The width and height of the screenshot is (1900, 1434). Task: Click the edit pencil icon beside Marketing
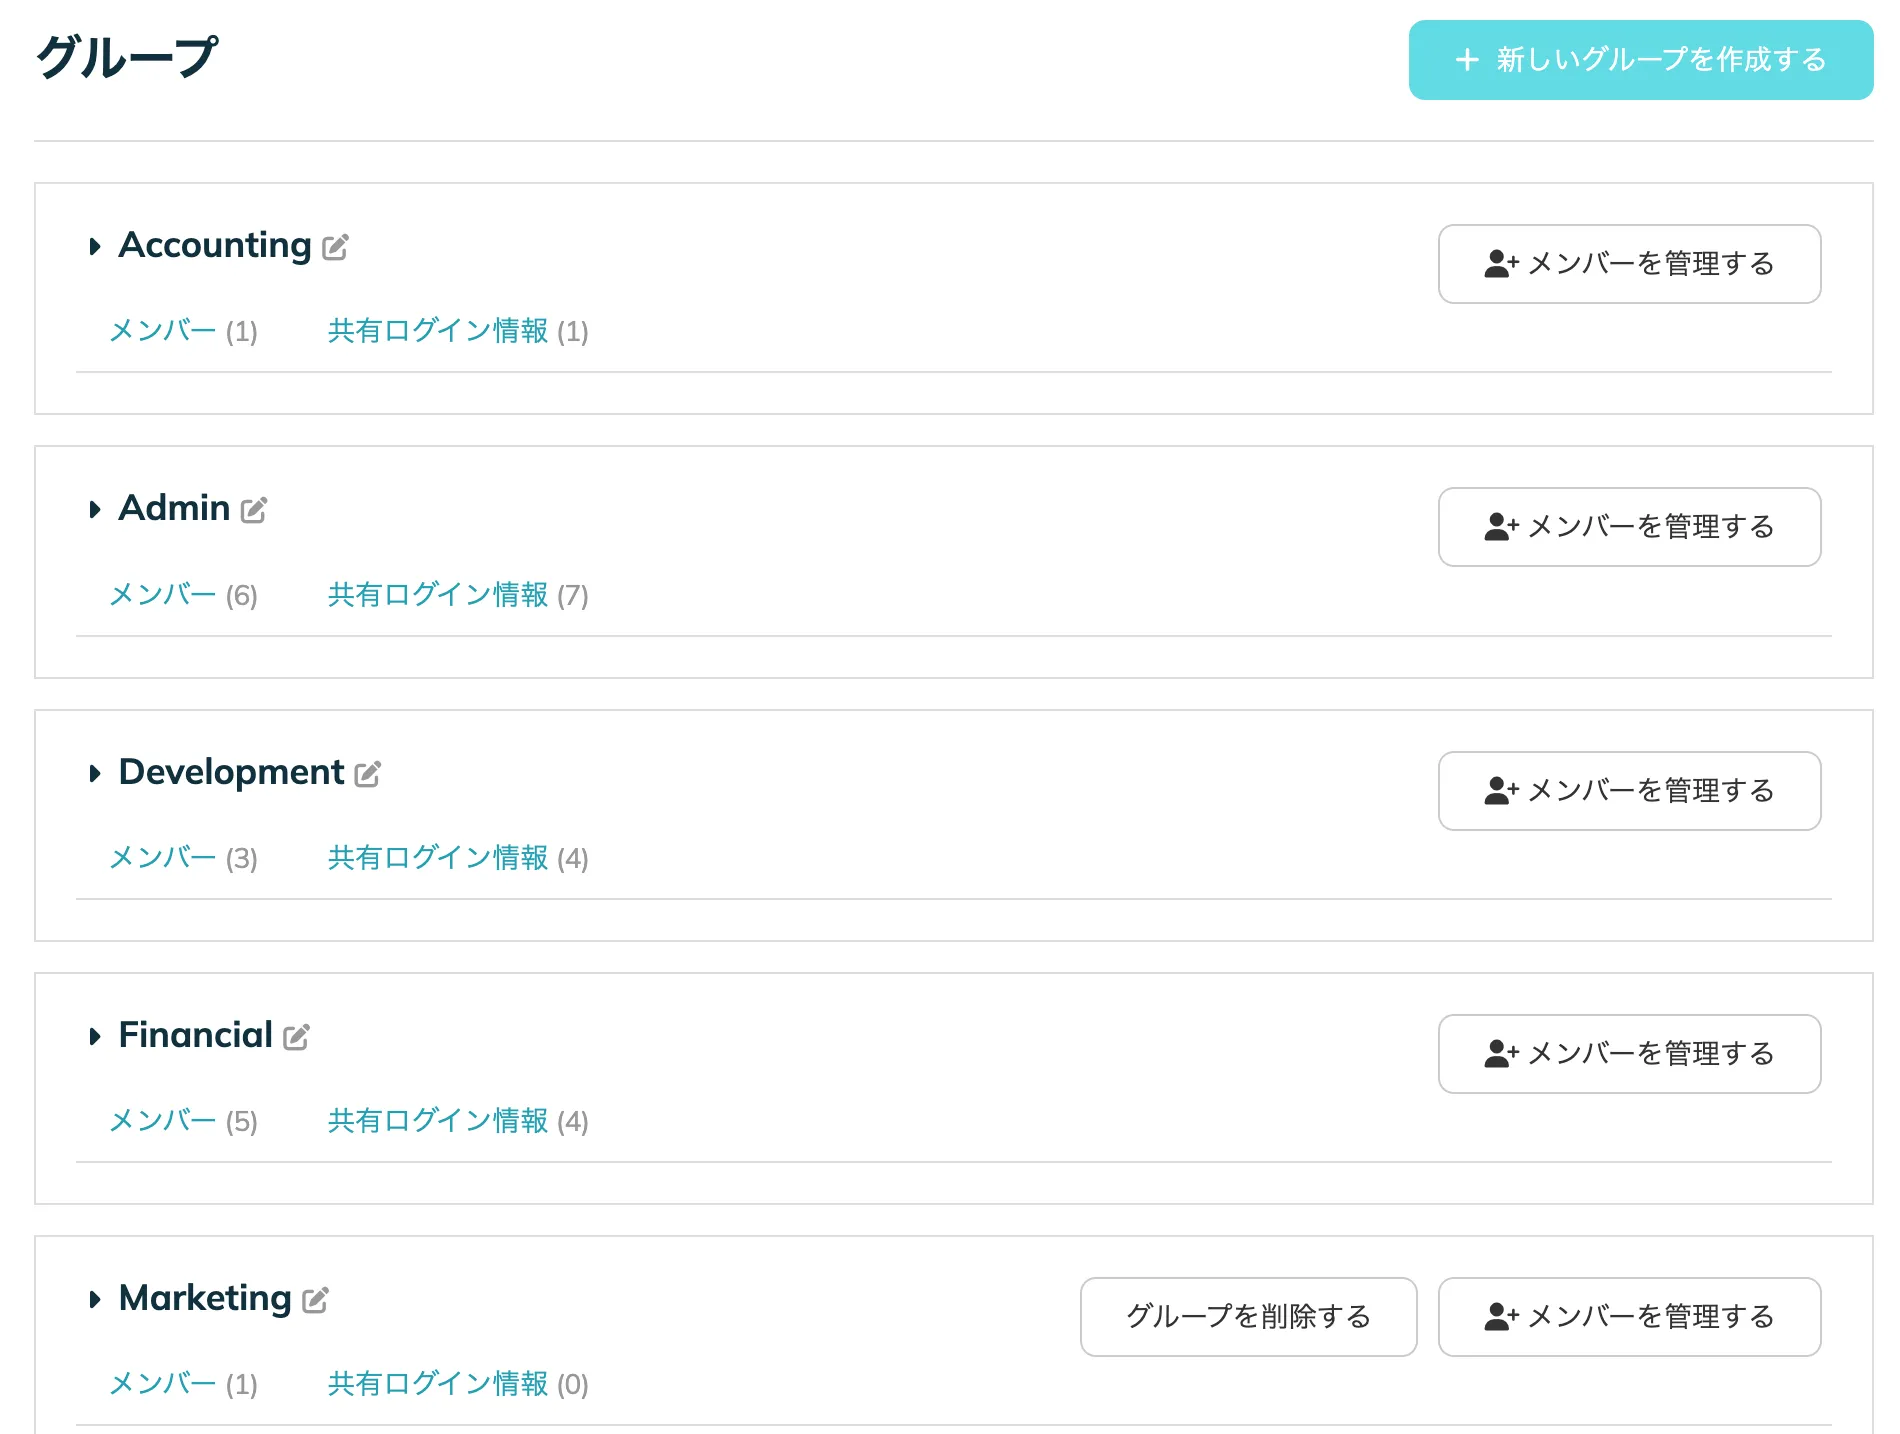click(315, 1300)
